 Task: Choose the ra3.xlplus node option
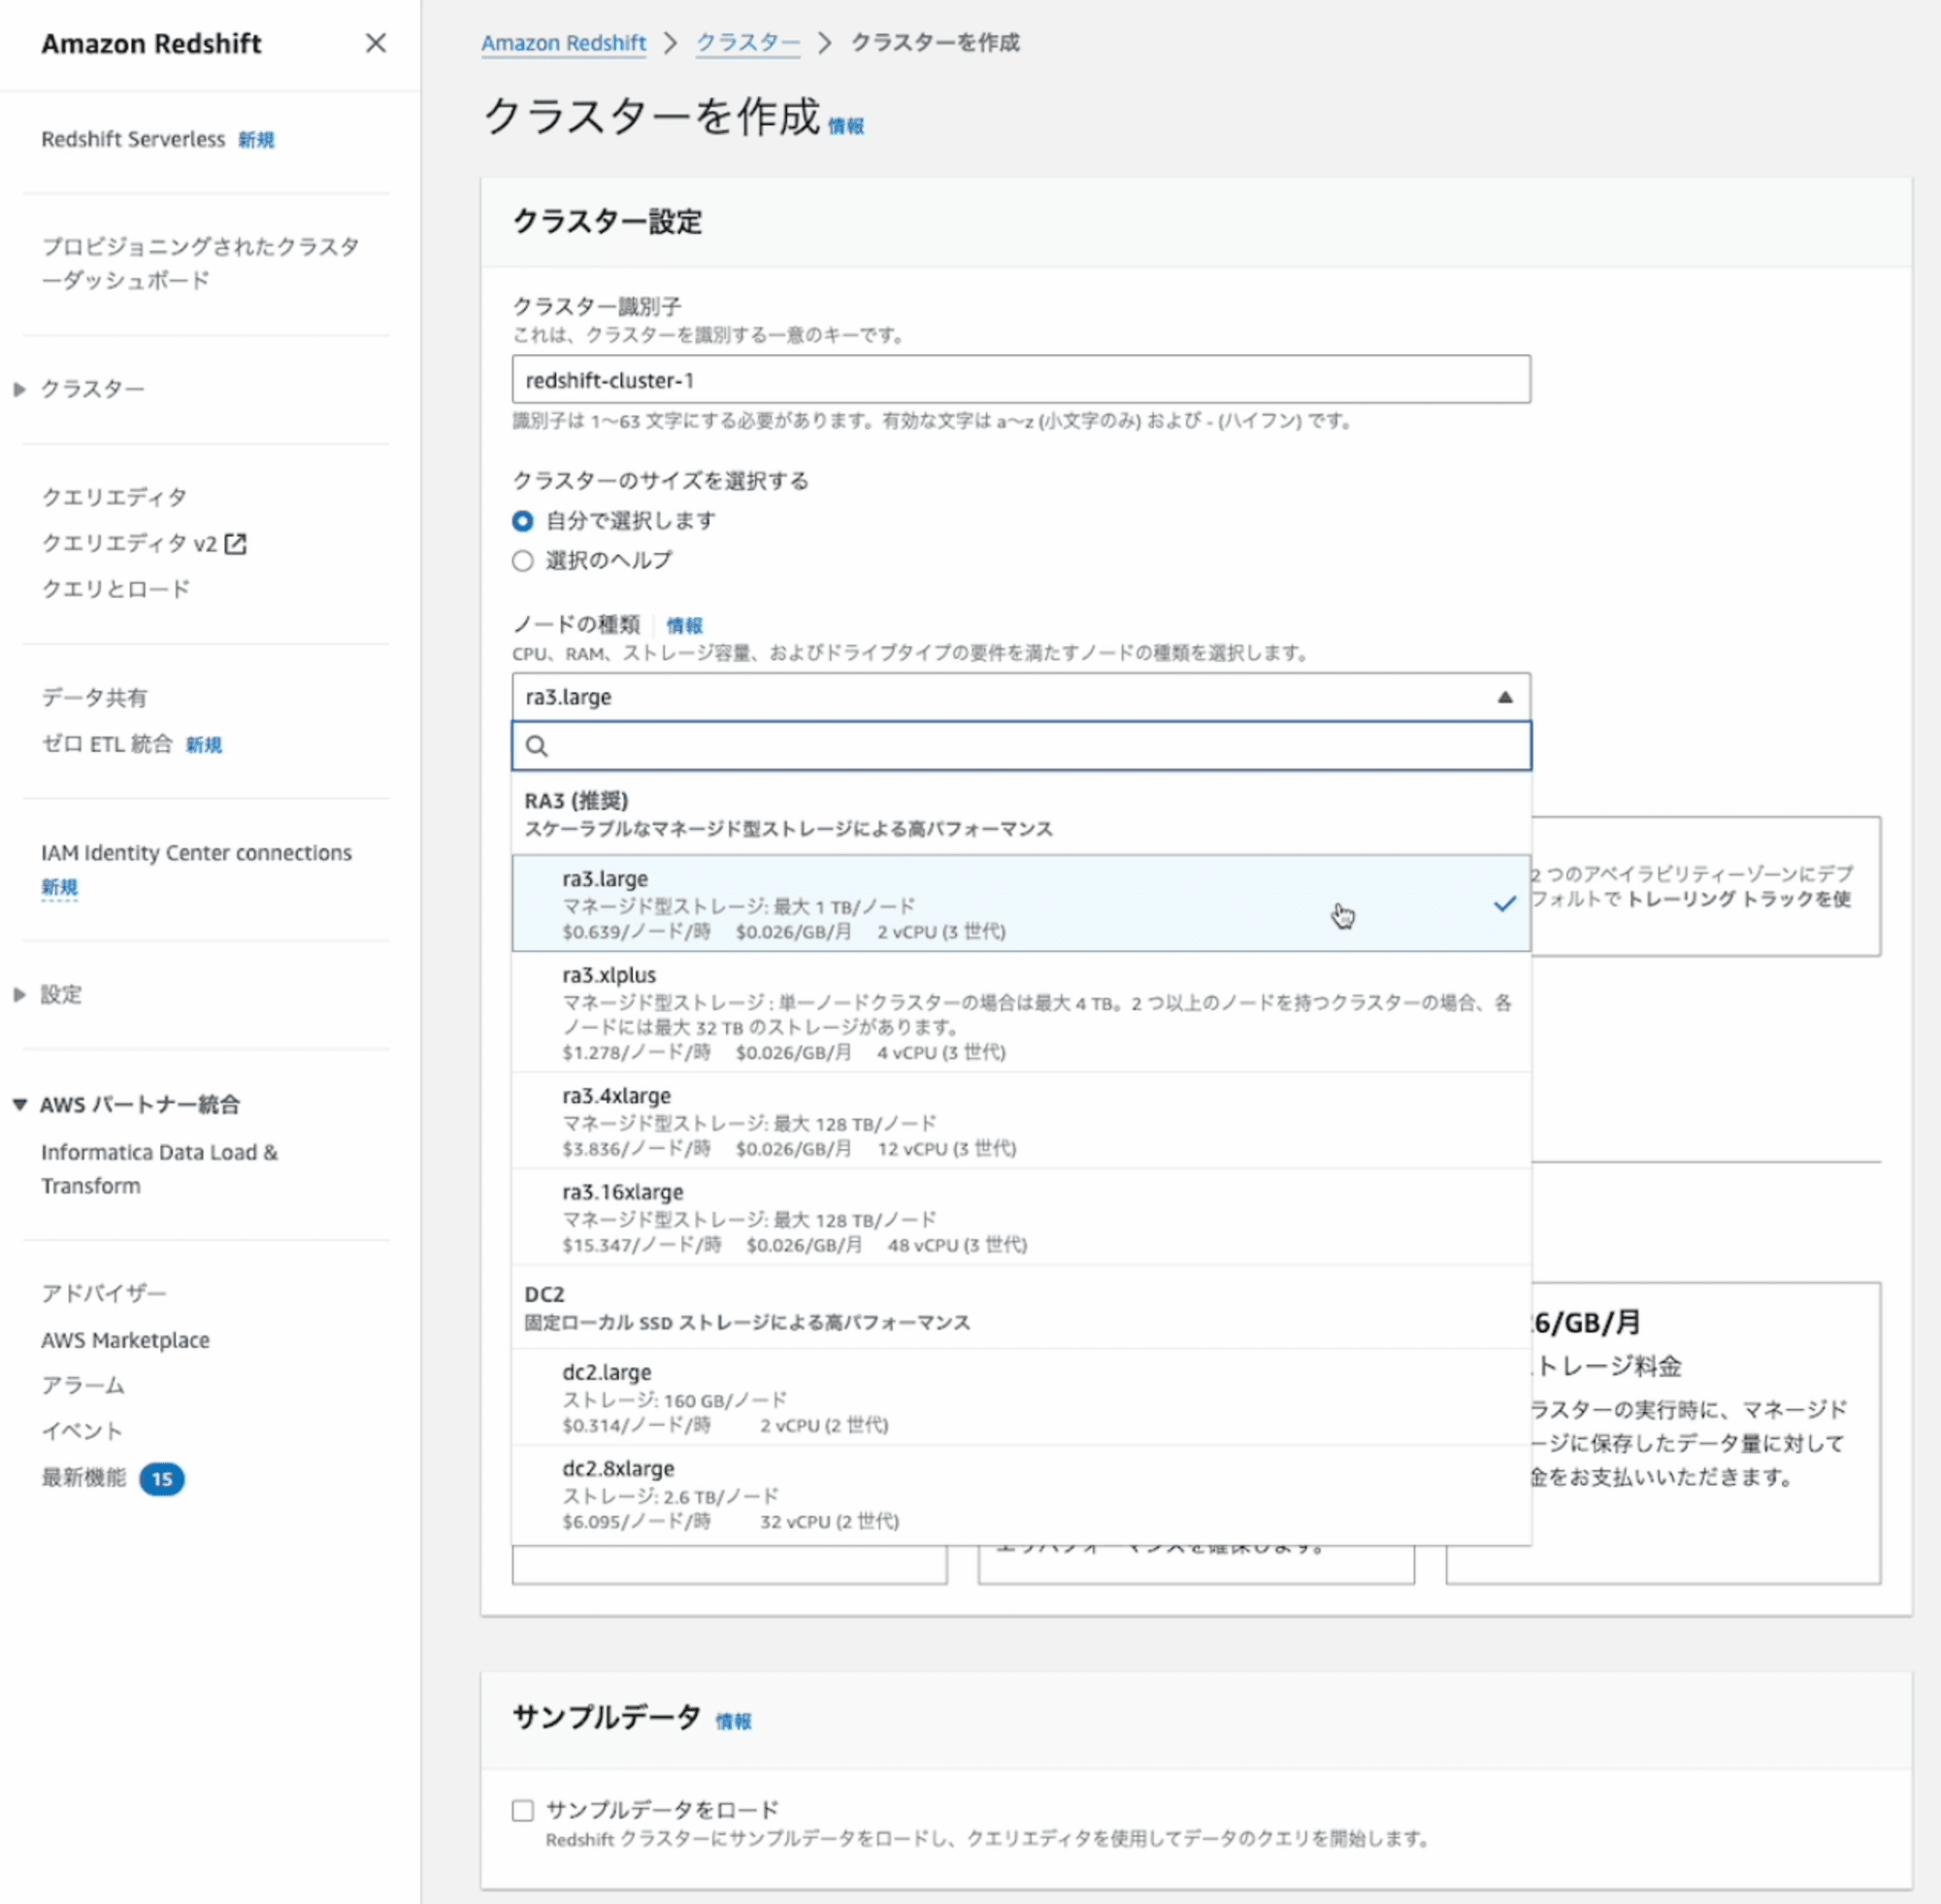coord(1021,1012)
